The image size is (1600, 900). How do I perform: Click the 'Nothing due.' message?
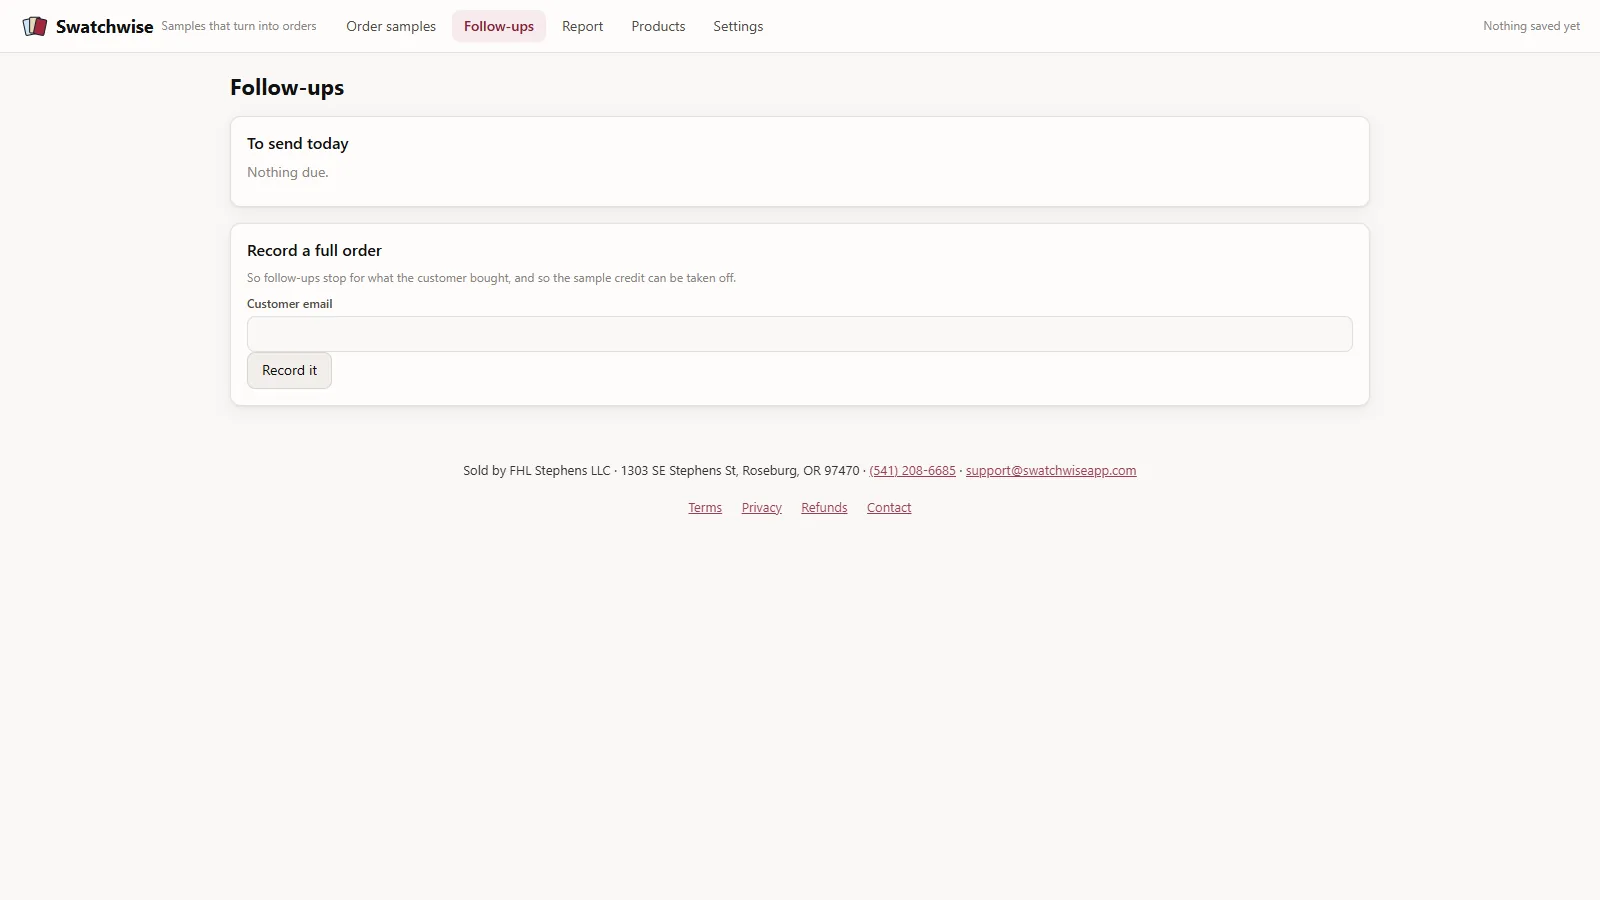[288, 172]
